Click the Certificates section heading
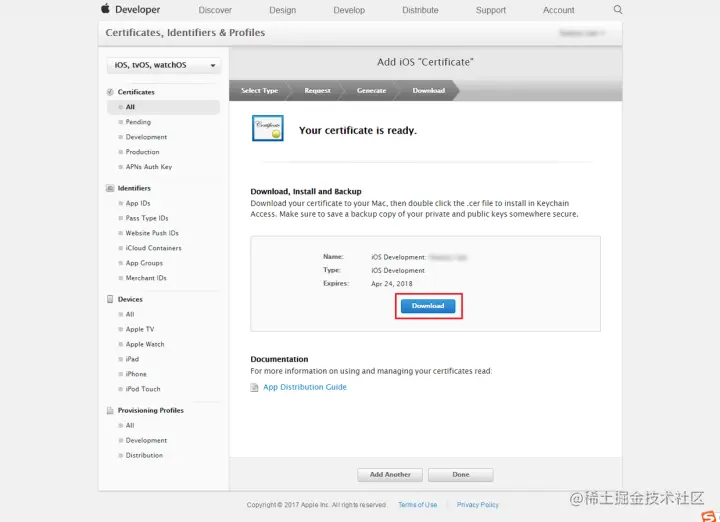 pyautogui.click(x=136, y=92)
